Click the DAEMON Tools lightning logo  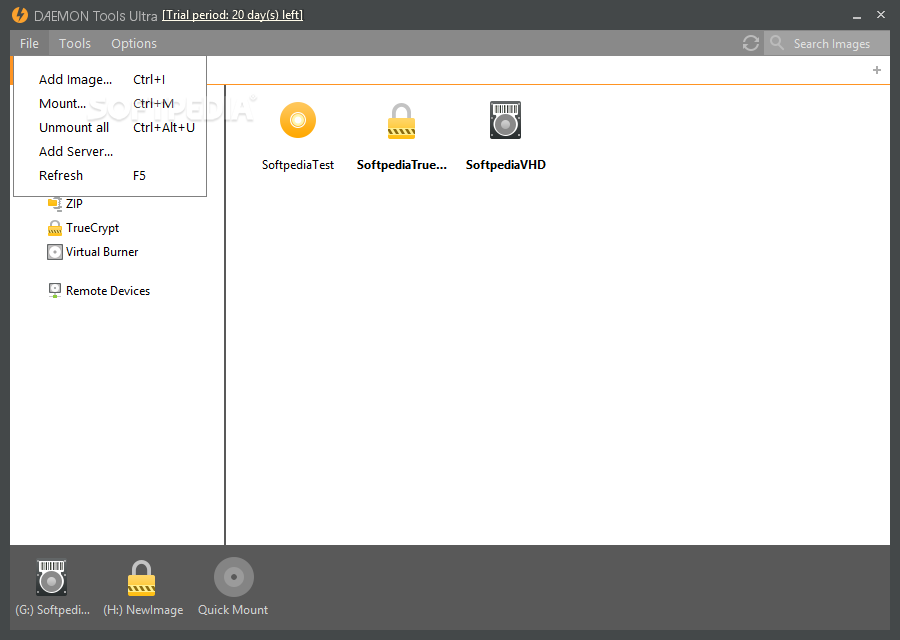pos(20,15)
